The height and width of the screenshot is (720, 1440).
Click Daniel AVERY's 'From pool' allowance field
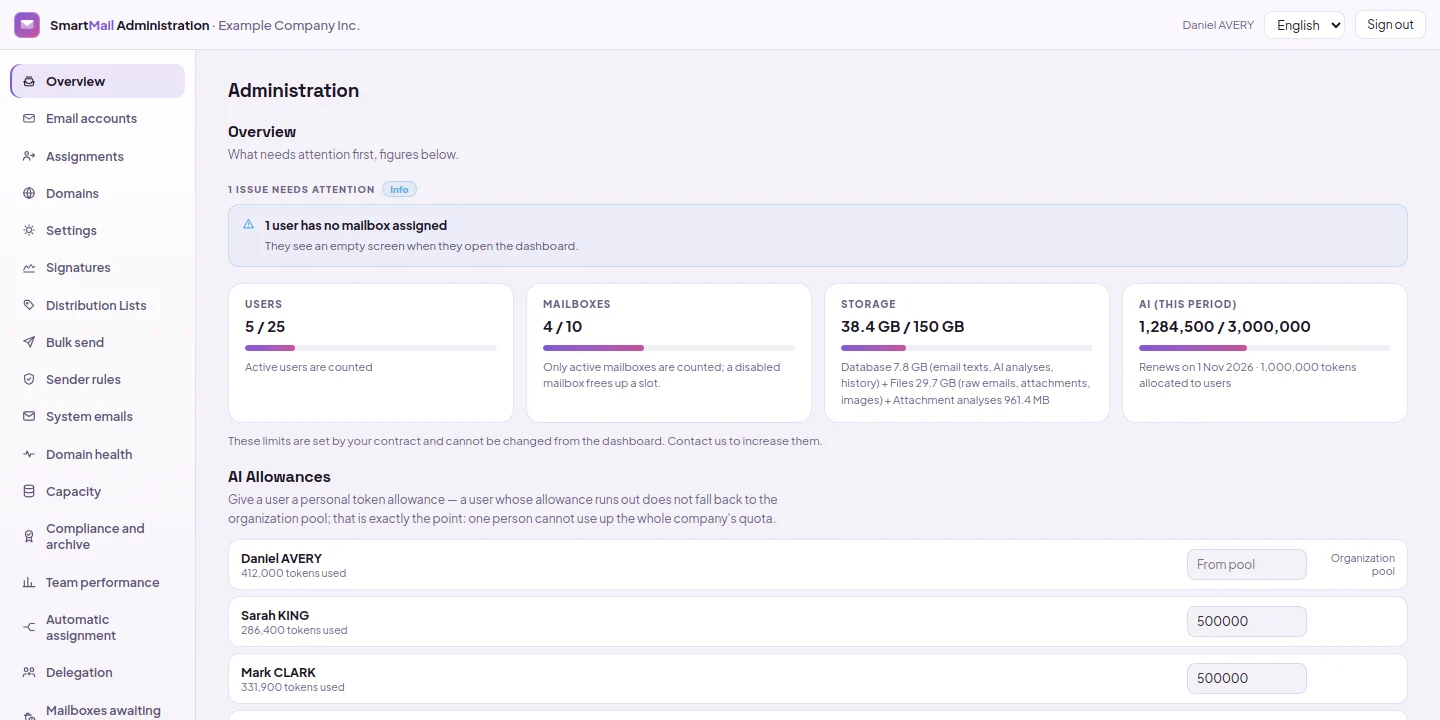1247,565
